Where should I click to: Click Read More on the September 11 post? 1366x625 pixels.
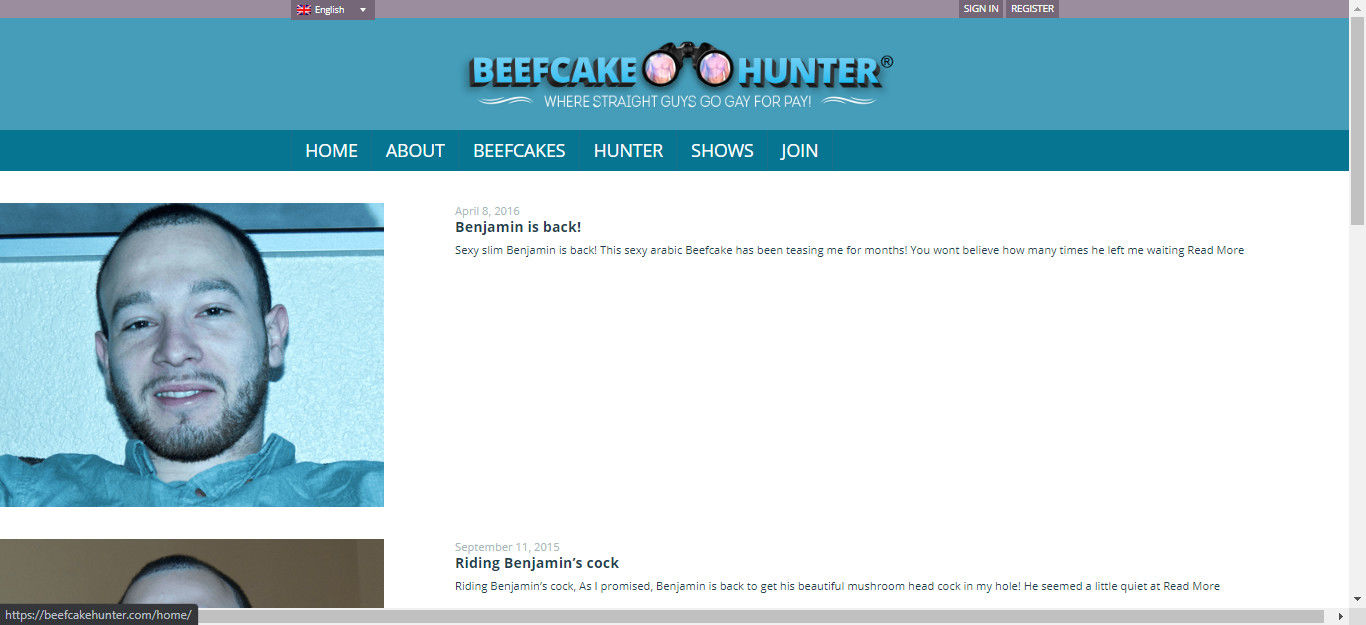[x=1191, y=586]
